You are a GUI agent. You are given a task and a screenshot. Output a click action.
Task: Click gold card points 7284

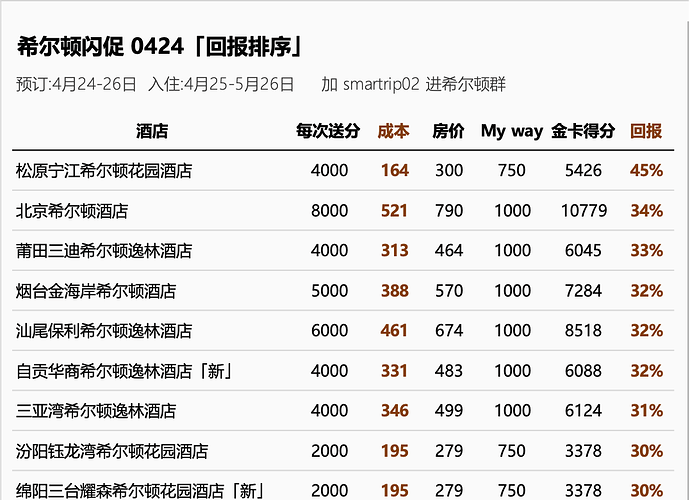point(583,291)
